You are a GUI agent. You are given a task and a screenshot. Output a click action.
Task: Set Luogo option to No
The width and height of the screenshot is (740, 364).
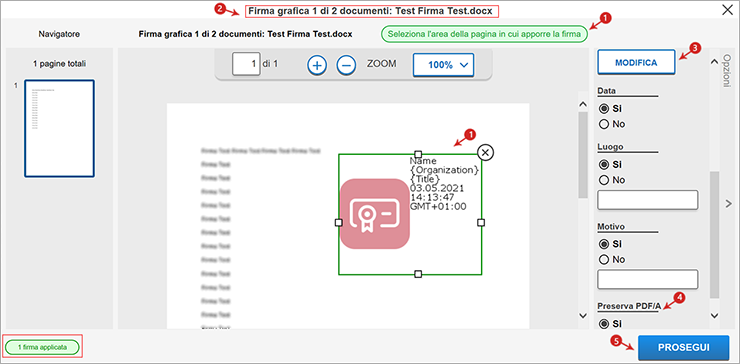click(603, 180)
